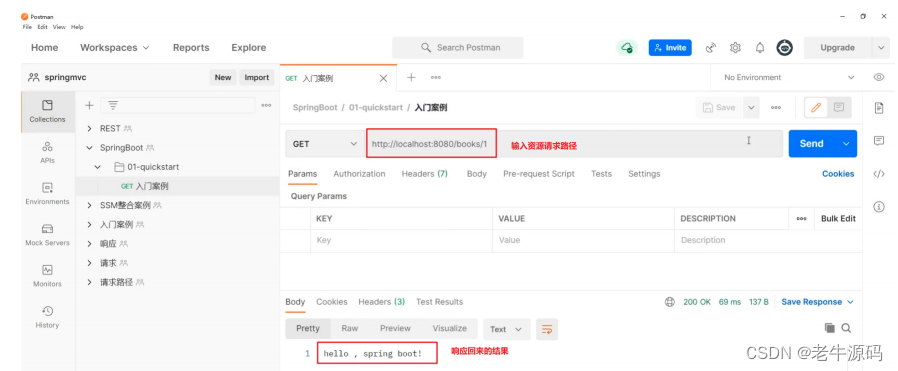
Task: Switch to the request Headers (7) tab
Action: 424,173
